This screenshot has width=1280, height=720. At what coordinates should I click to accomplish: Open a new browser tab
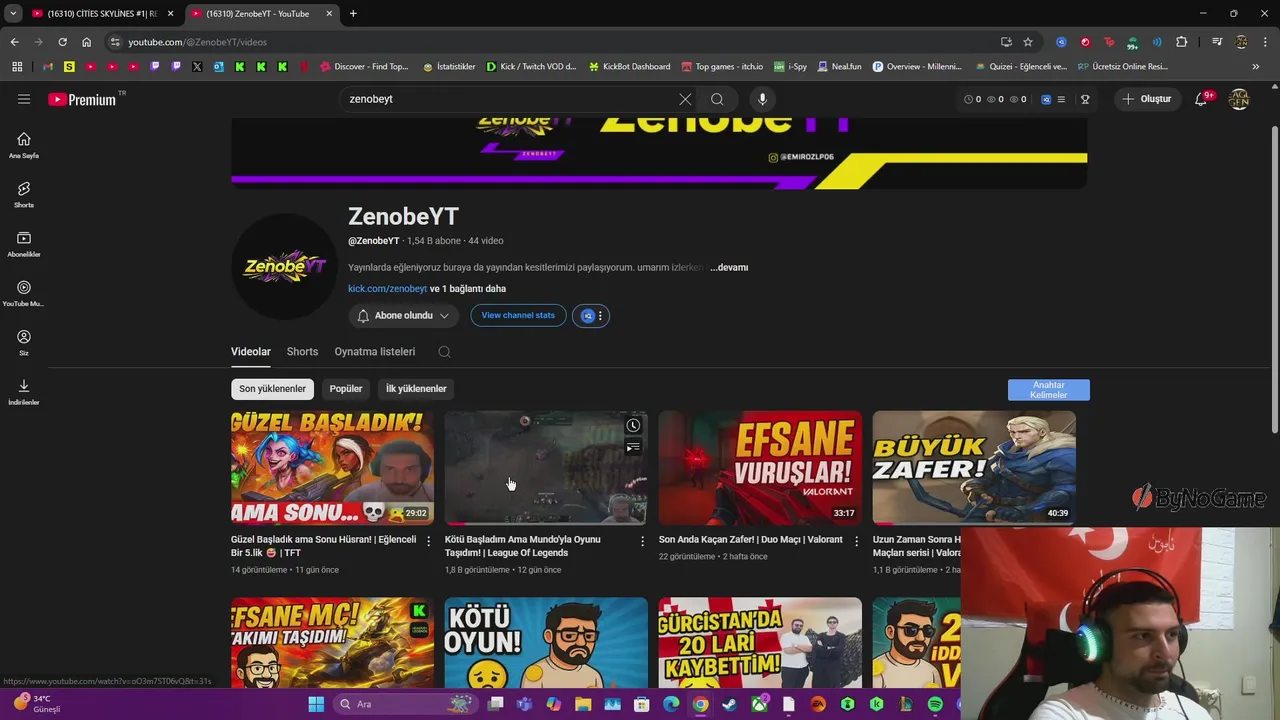353,14
